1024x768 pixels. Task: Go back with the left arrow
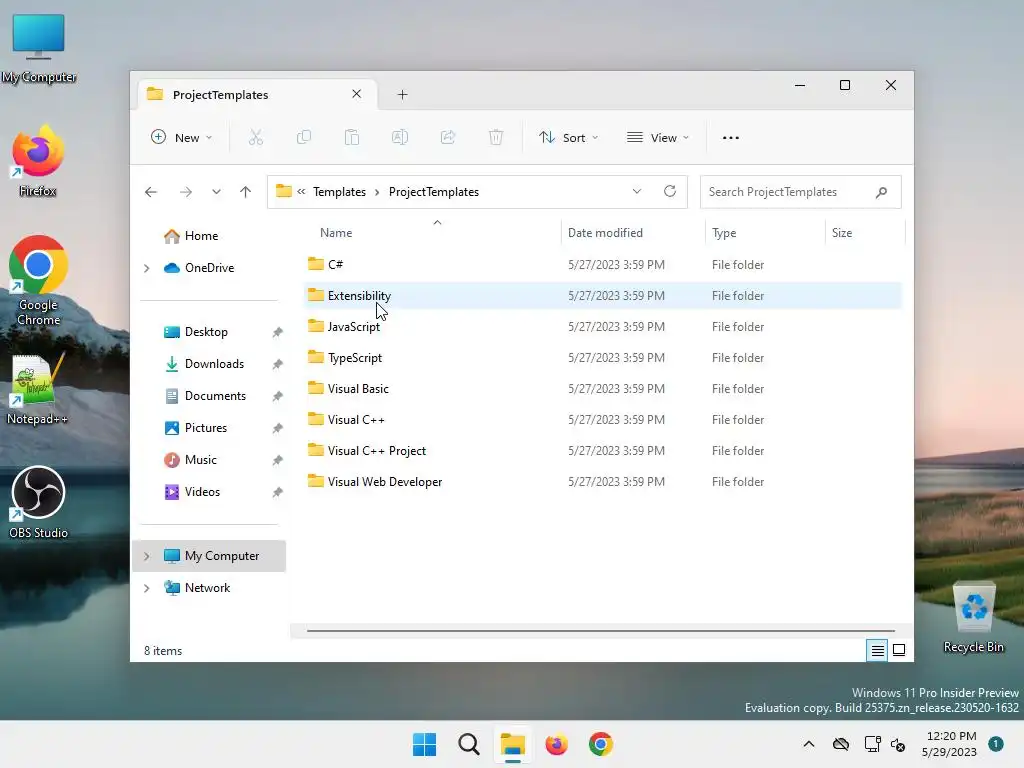[x=151, y=192]
